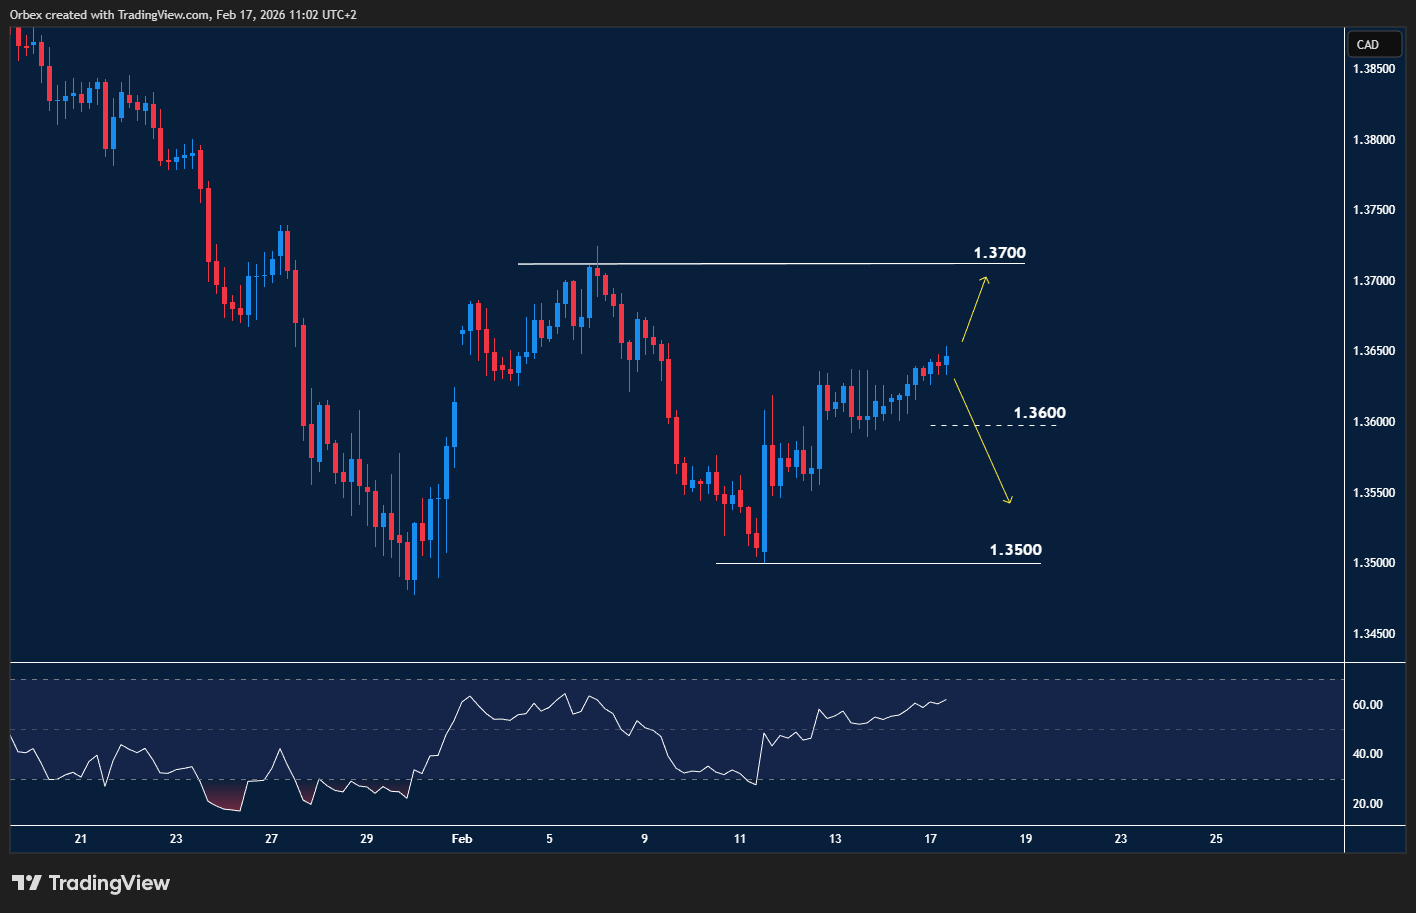
Task: Click the TradingView logo at bottom left
Action: pyautogui.click(x=88, y=882)
